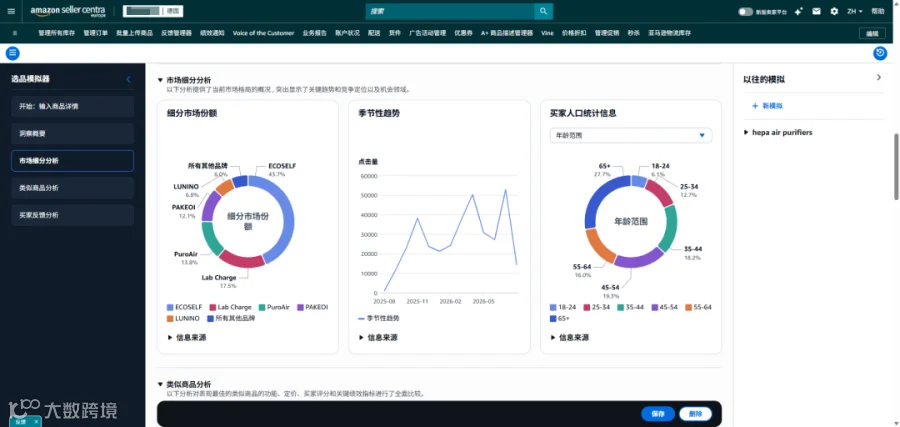Close the 反馈 feedback tab
Viewport: 900px width, 427px height.
click(36, 422)
